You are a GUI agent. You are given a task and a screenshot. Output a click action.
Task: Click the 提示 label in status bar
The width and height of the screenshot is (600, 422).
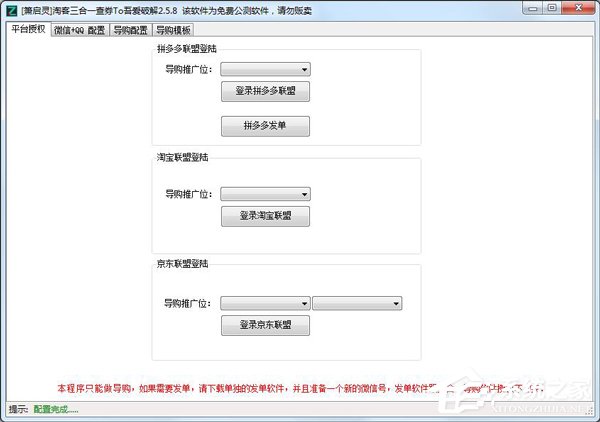[x=18, y=409]
